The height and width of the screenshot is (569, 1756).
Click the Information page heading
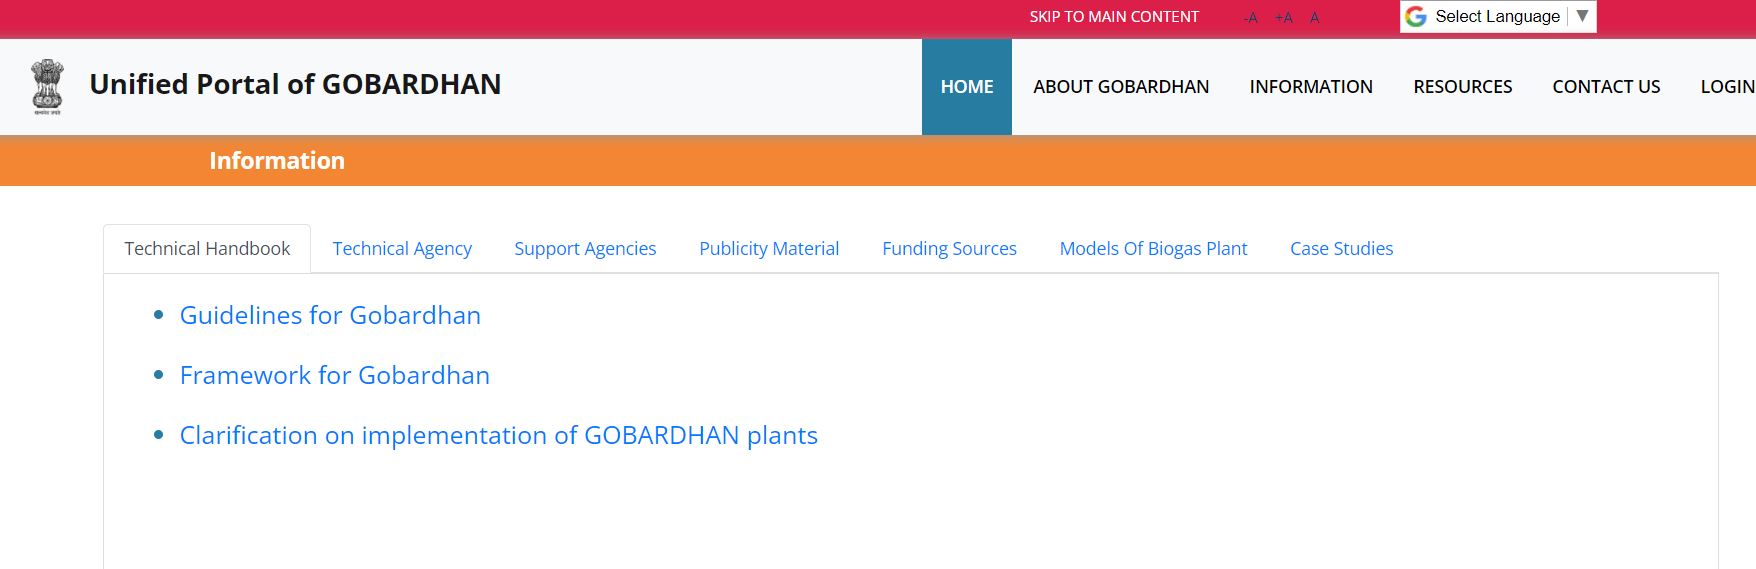tap(277, 161)
